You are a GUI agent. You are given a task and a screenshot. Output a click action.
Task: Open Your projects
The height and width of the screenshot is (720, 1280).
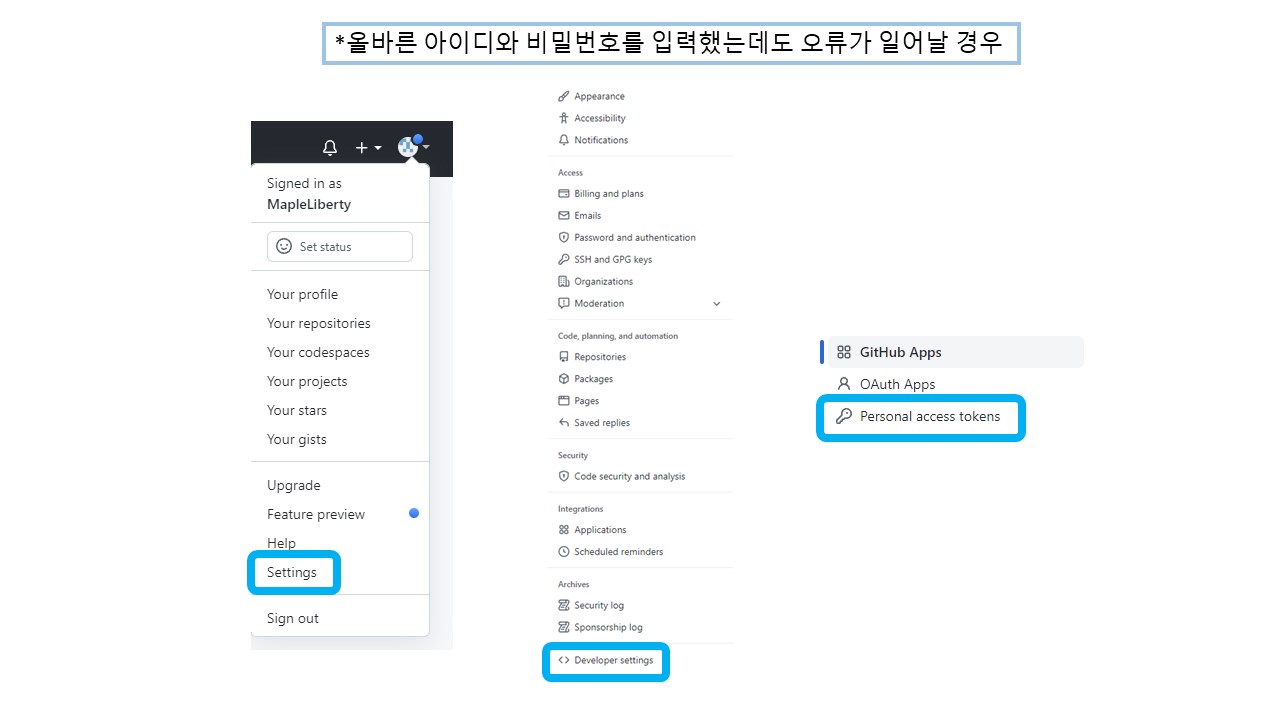tap(307, 381)
